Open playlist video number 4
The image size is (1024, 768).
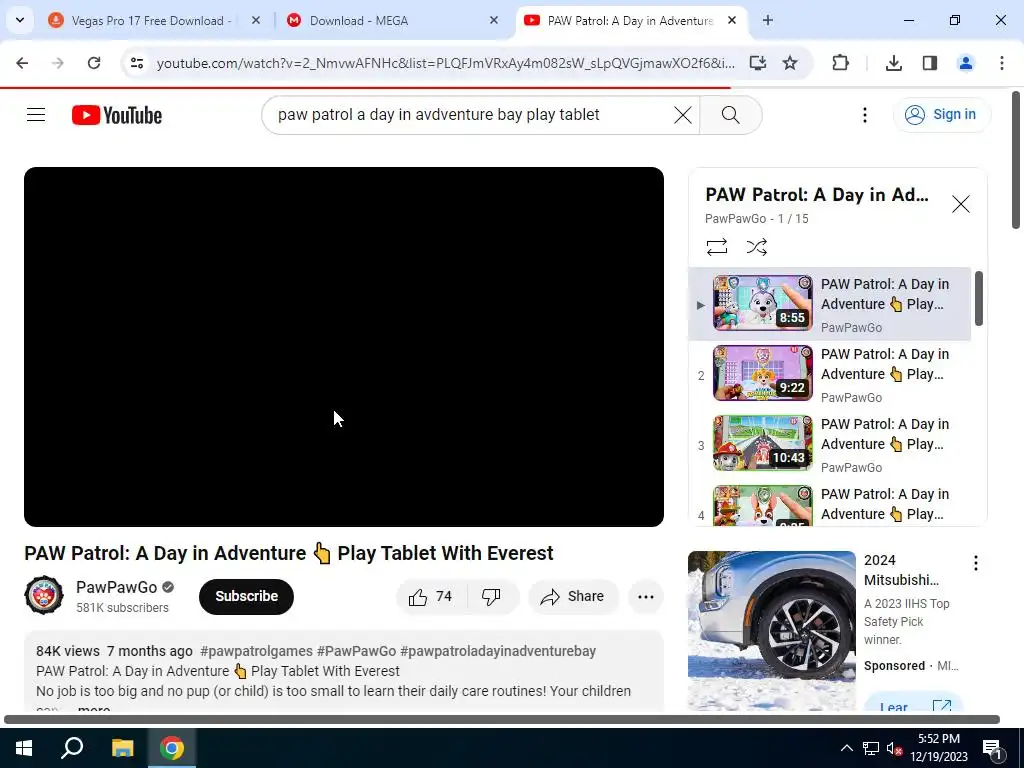(829, 504)
